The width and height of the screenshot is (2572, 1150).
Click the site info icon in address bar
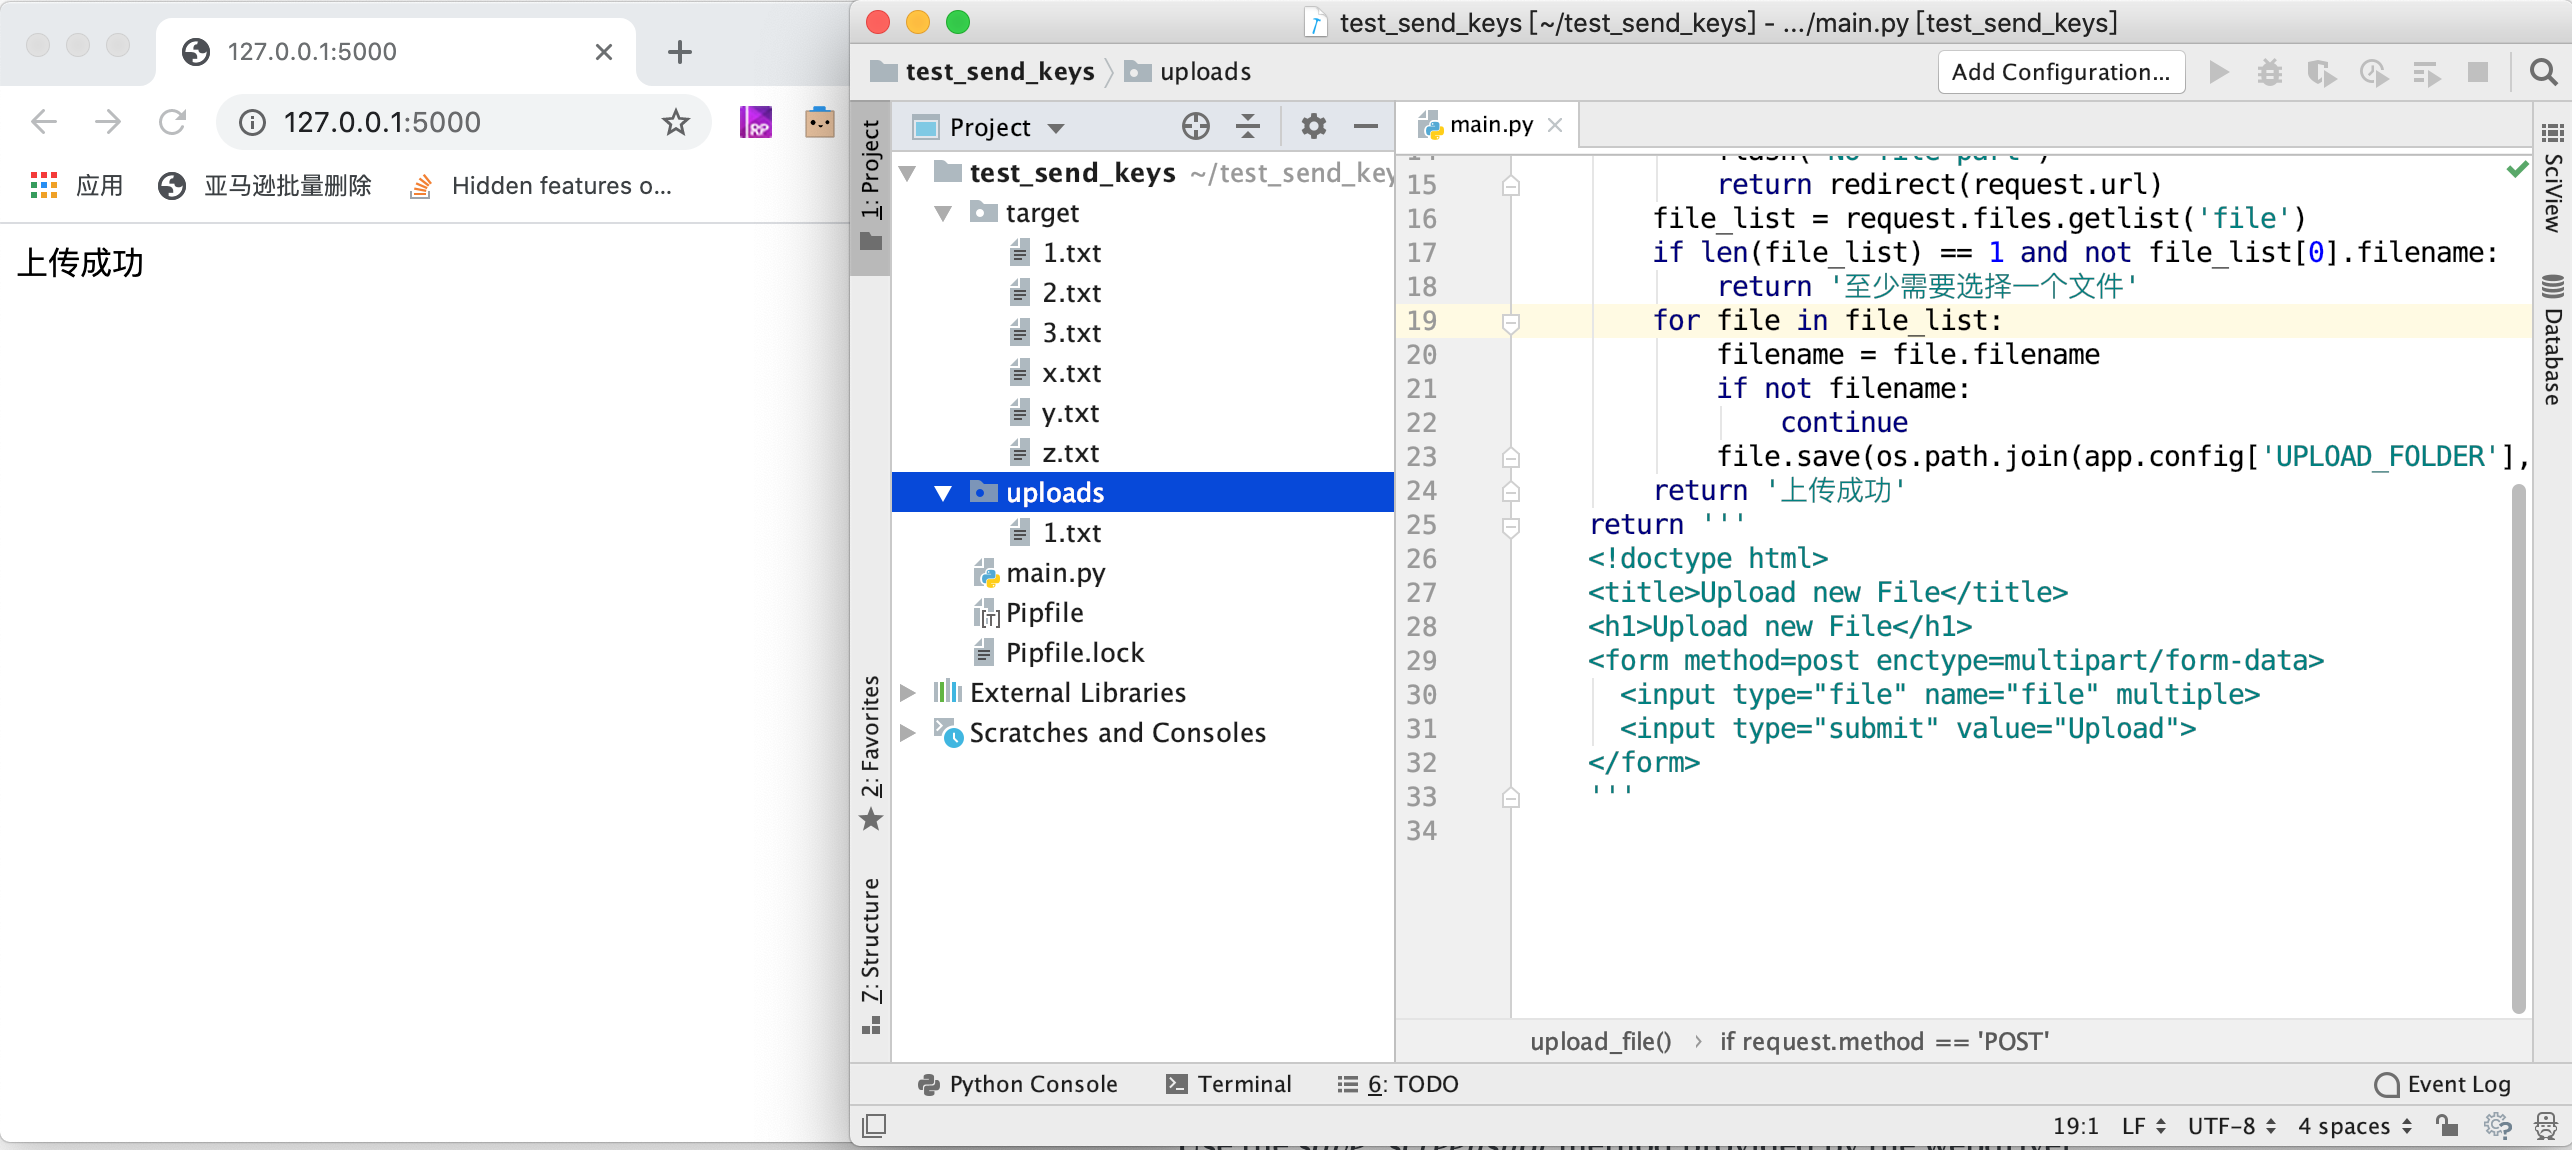tap(253, 122)
